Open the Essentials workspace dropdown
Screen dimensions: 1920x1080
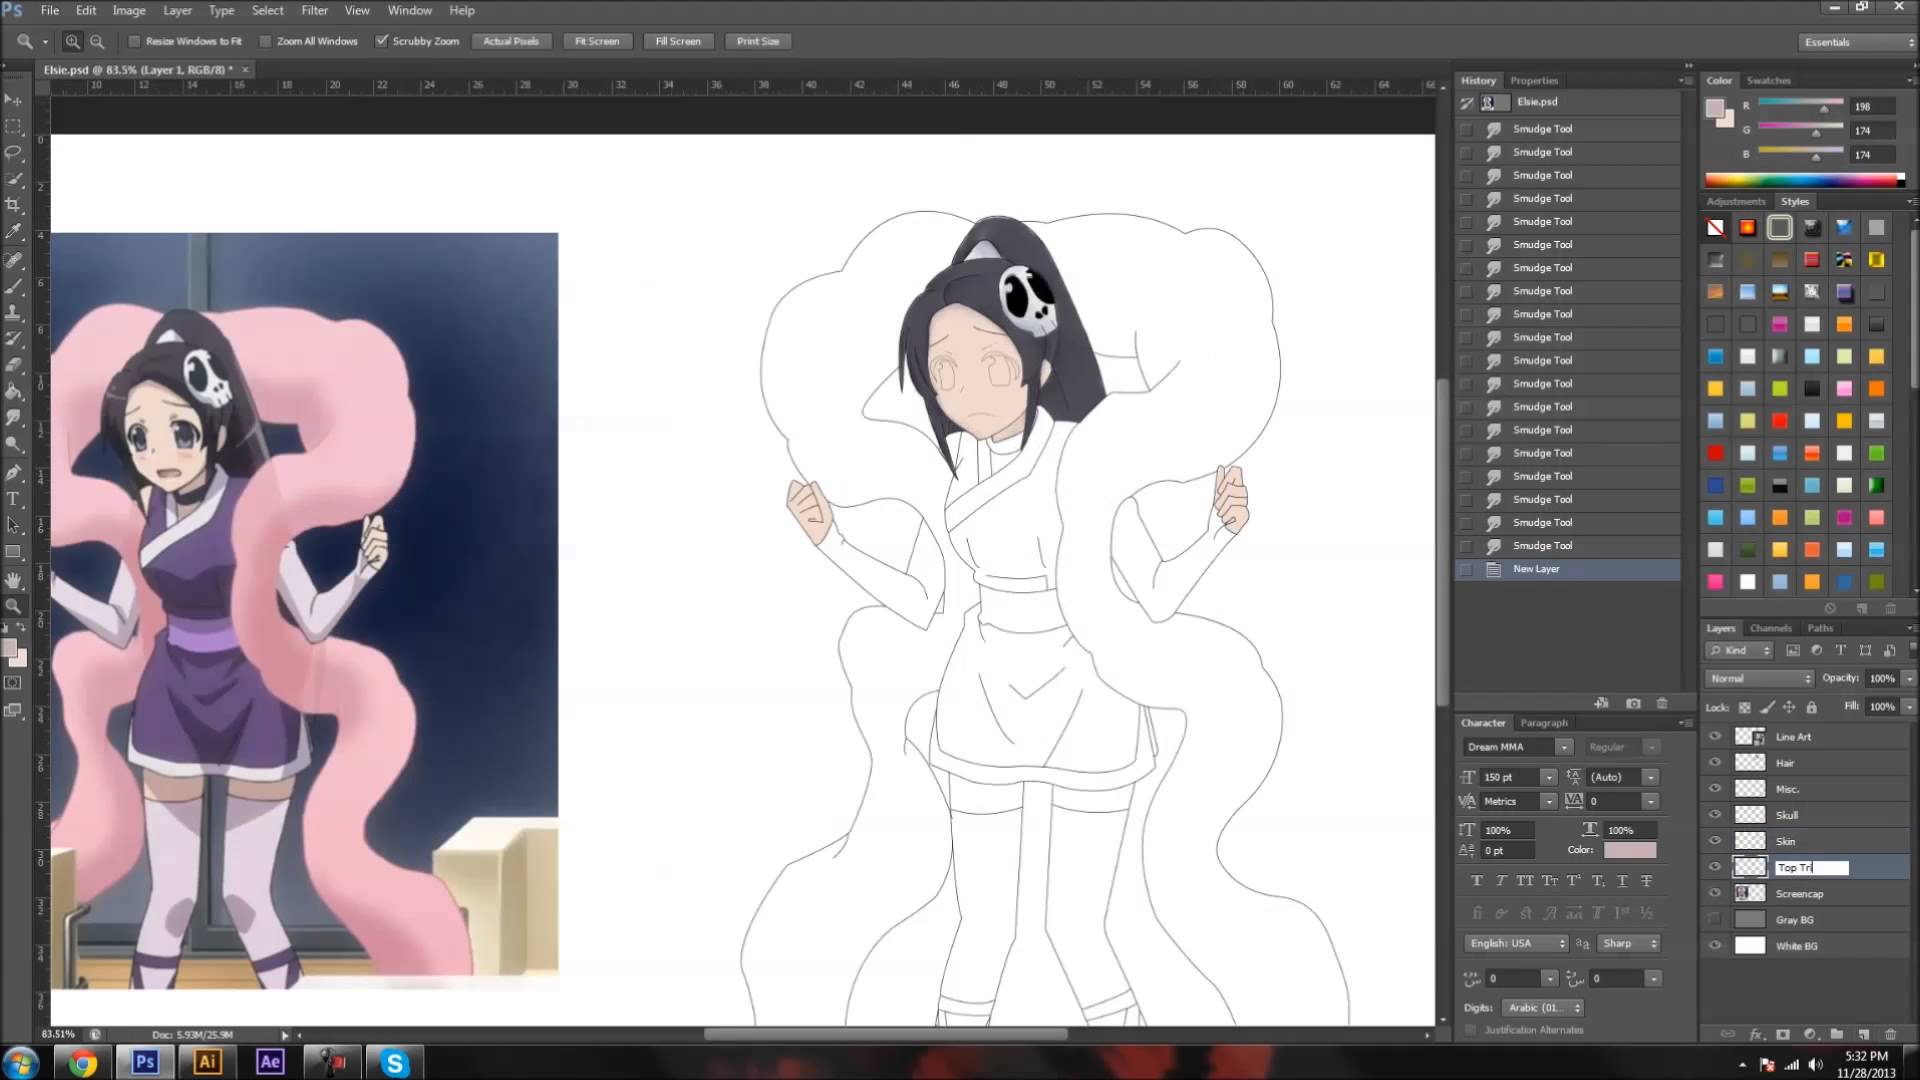pos(1857,42)
